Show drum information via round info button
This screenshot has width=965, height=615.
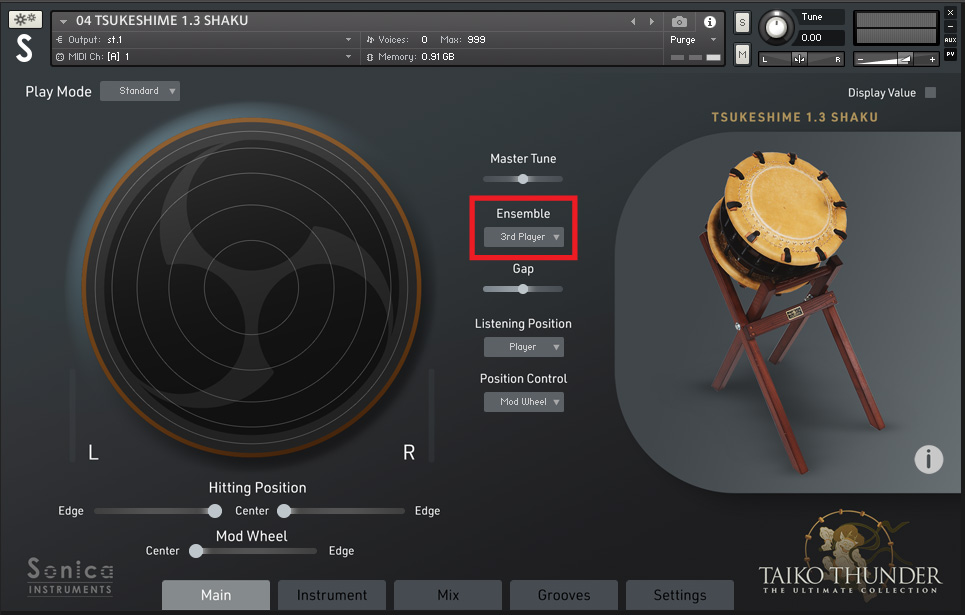click(928, 459)
